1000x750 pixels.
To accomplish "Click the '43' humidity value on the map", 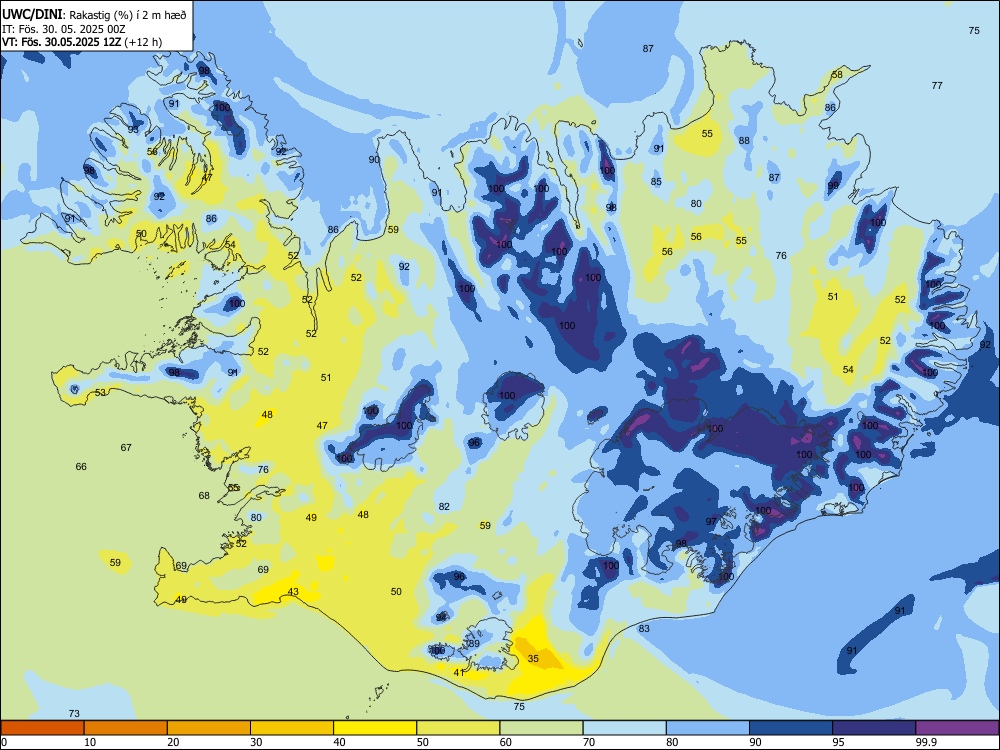I will [293, 591].
